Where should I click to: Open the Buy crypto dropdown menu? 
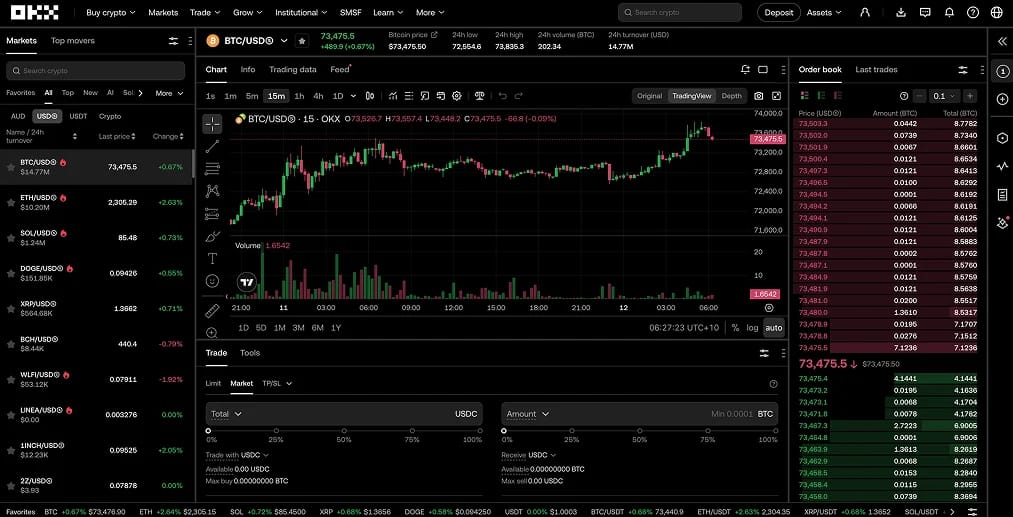pos(110,12)
